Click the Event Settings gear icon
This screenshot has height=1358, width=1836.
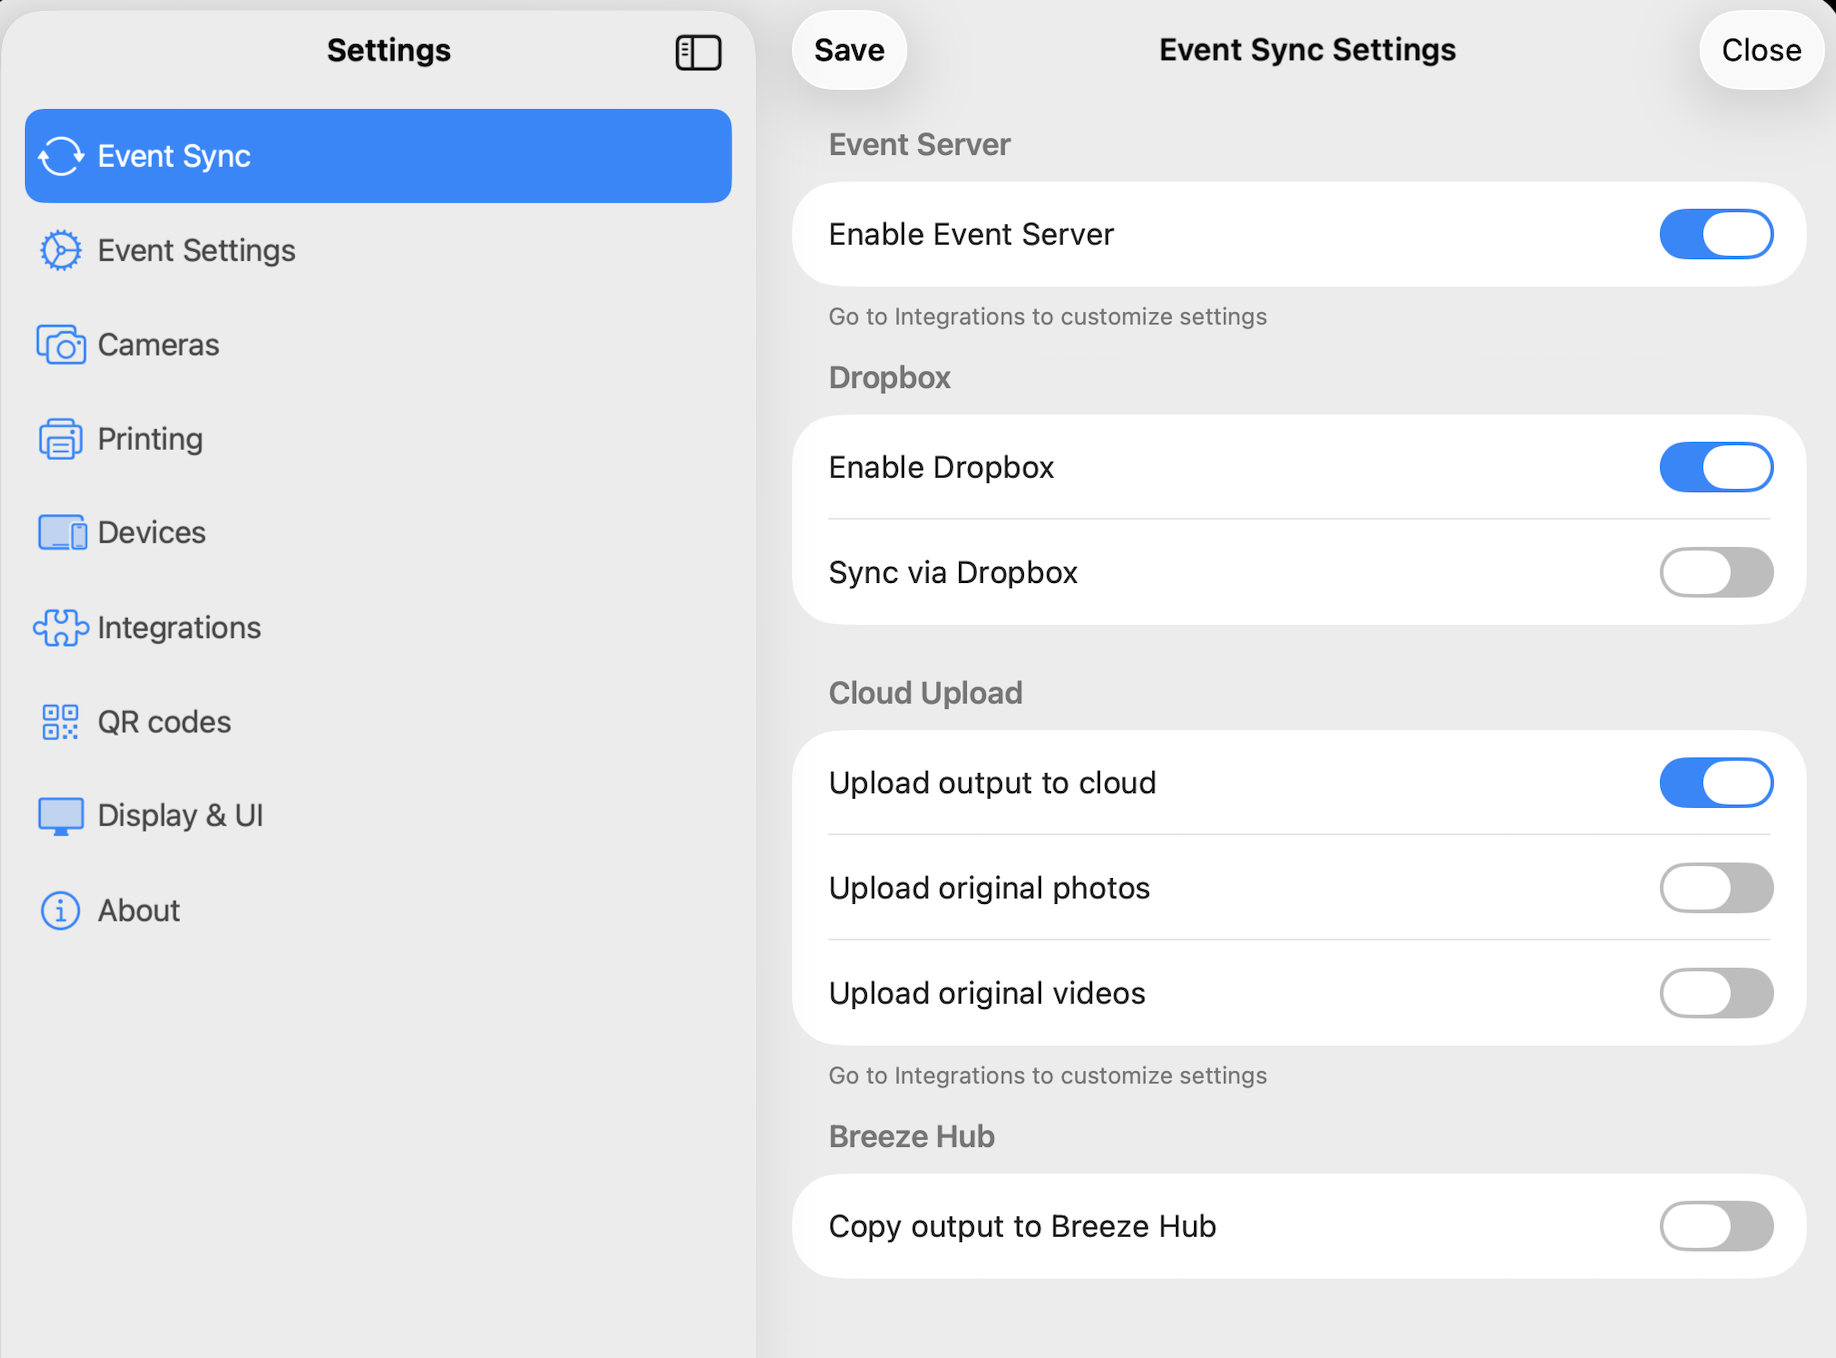click(x=61, y=250)
